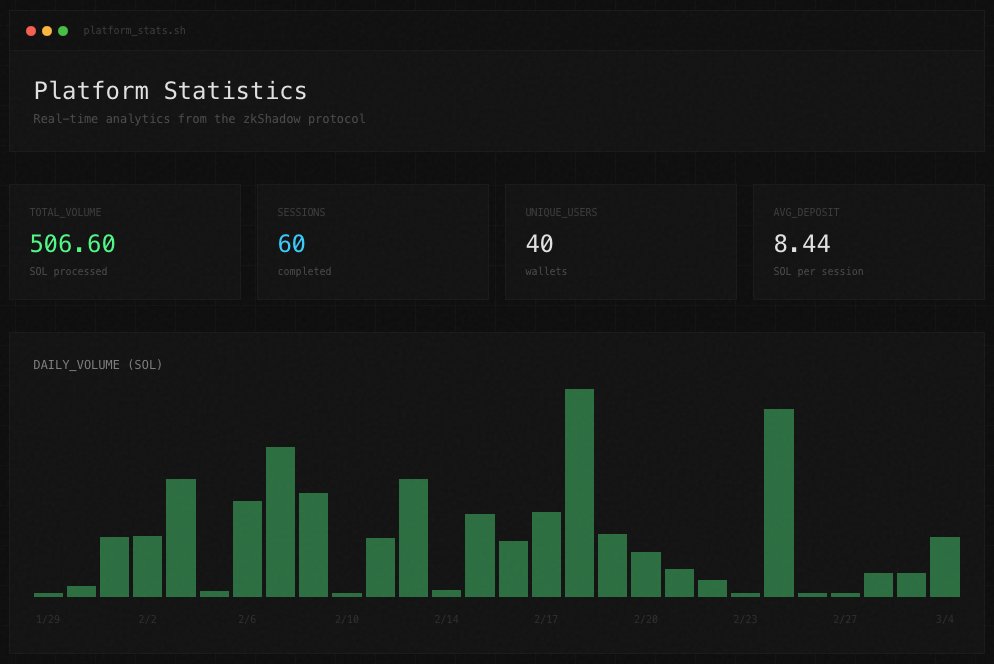Screen dimensions: 994x664
Task: Click the 2/23 axis date label
Action: 745,619
